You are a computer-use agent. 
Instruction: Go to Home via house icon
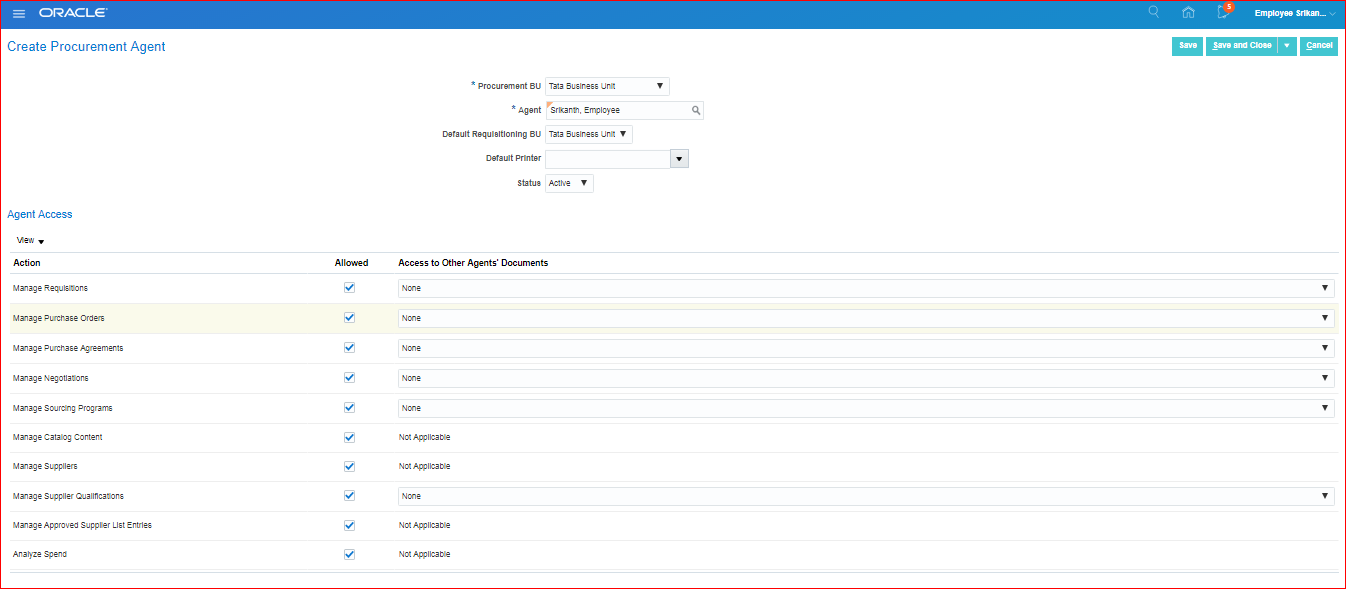point(1188,13)
